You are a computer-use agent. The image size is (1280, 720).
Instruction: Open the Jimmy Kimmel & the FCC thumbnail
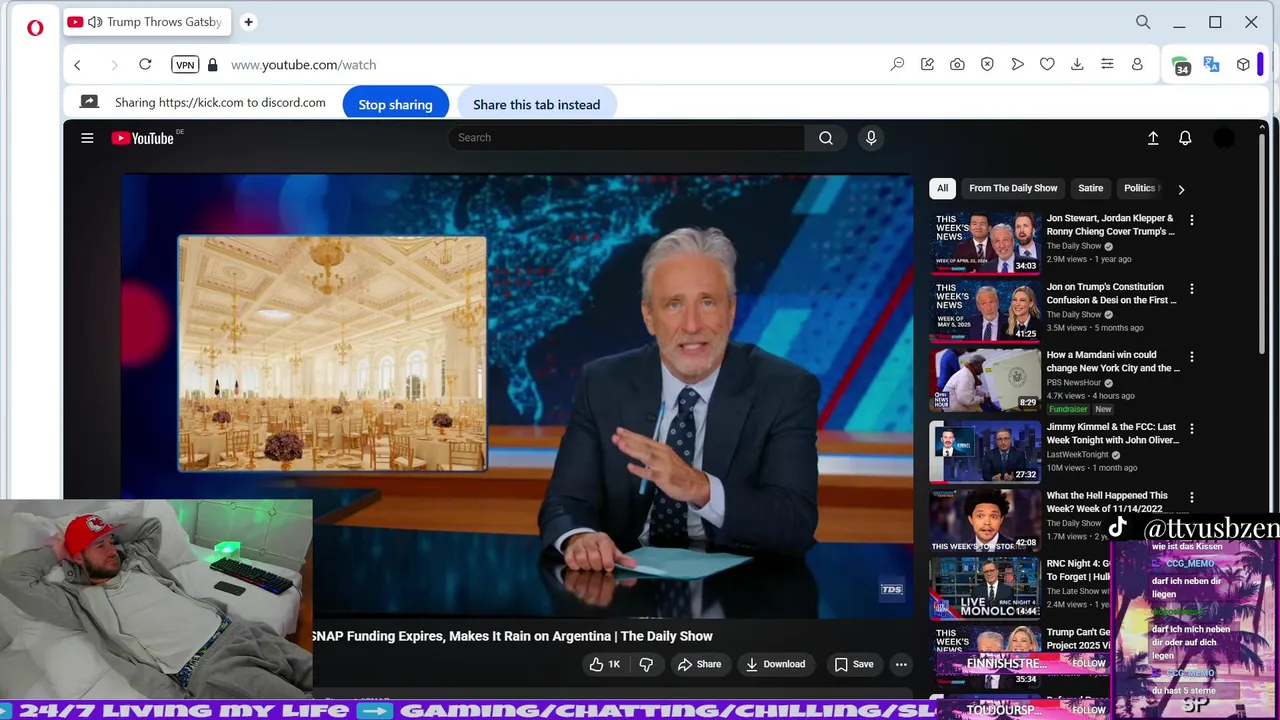click(985, 452)
